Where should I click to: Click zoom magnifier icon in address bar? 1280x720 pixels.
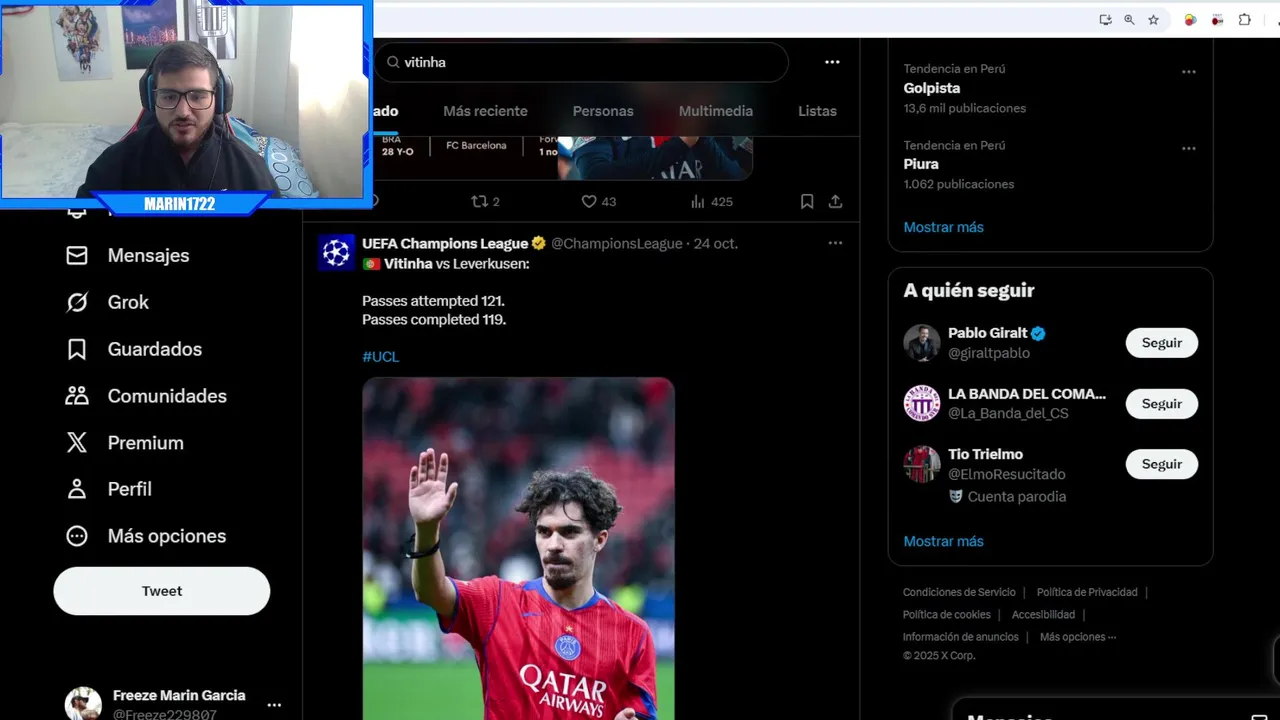point(1129,19)
